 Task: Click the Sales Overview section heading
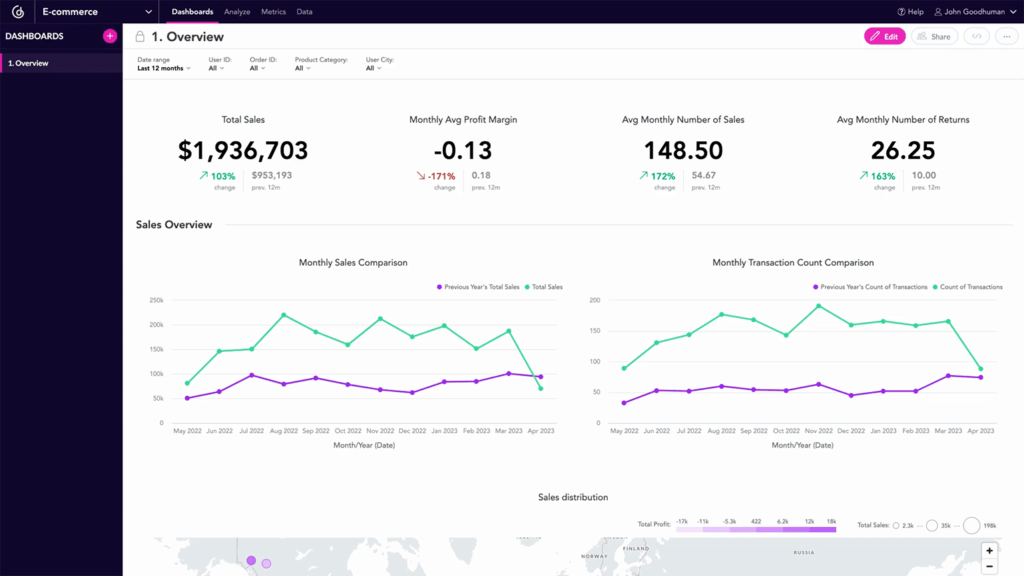pos(174,225)
